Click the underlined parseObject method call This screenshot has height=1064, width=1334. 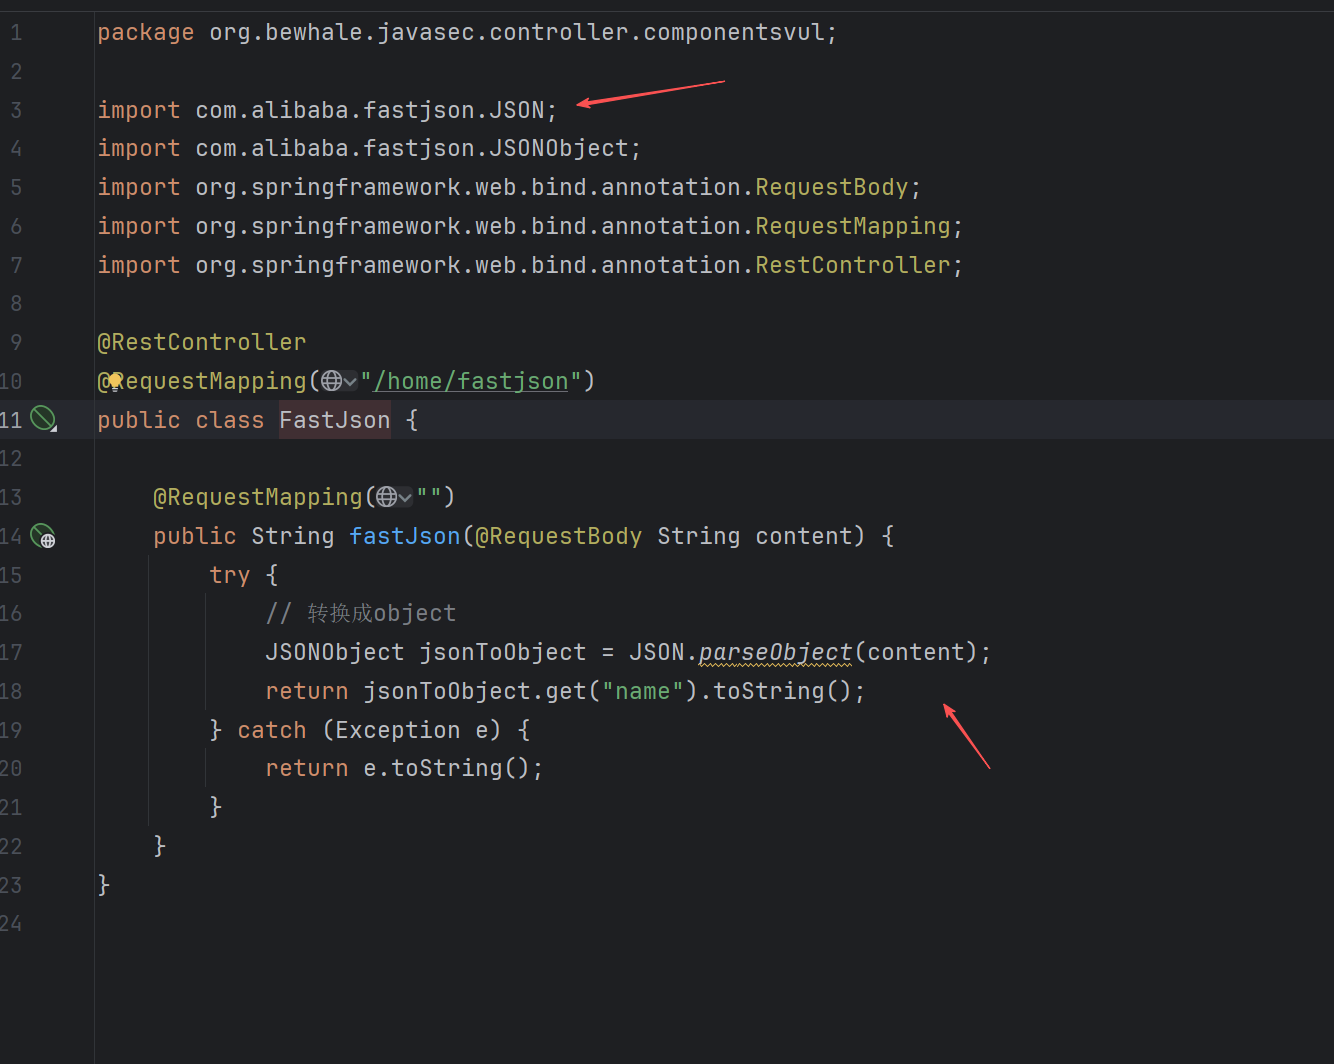pyautogui.click(x=775, y=652)
